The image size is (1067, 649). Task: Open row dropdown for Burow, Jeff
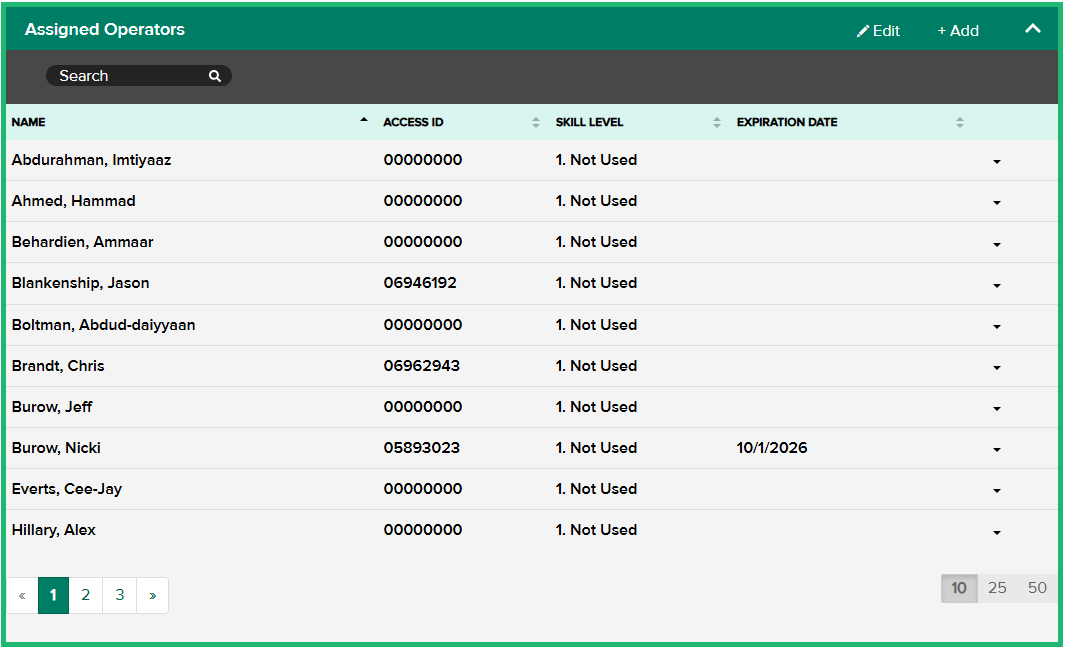click(x=996, y=409)
